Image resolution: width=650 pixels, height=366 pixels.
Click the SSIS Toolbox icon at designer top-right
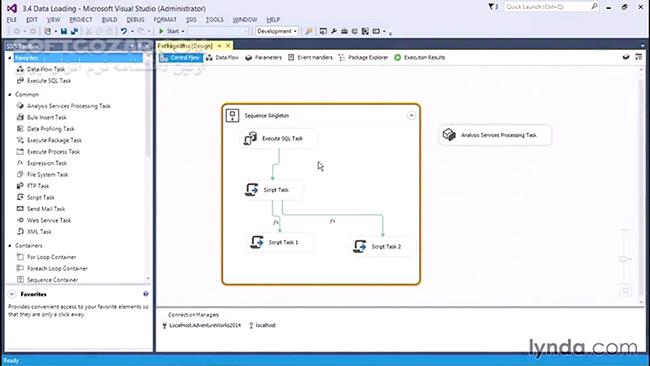pos(638,57)
